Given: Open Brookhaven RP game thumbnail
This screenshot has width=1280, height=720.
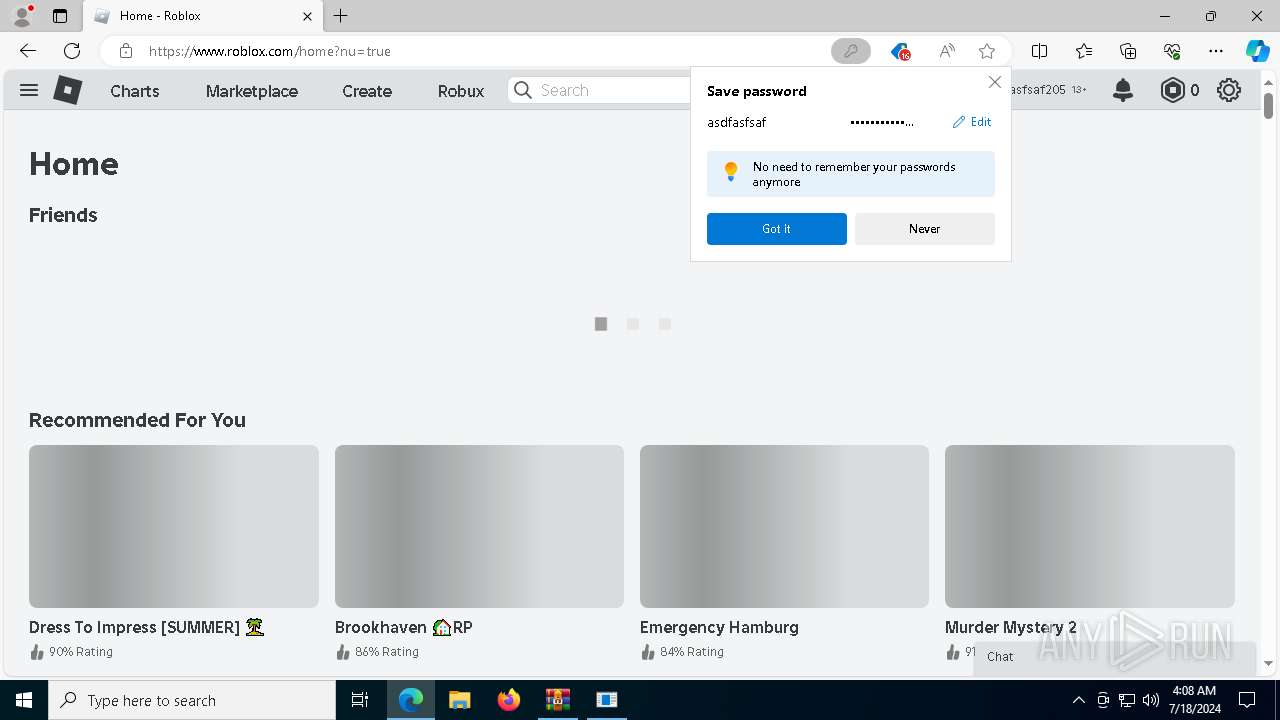Looking at the screenshot, I should (479, 526).
